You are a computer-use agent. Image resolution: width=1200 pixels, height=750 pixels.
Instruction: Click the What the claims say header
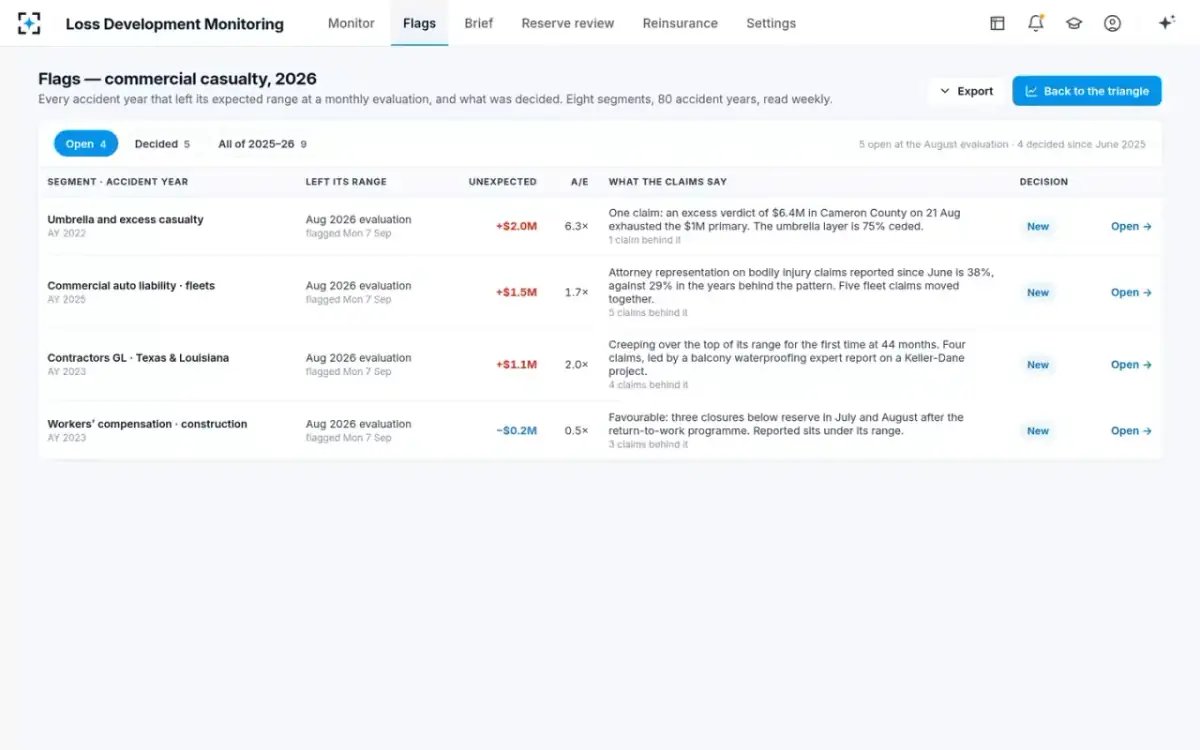(668, 182)
